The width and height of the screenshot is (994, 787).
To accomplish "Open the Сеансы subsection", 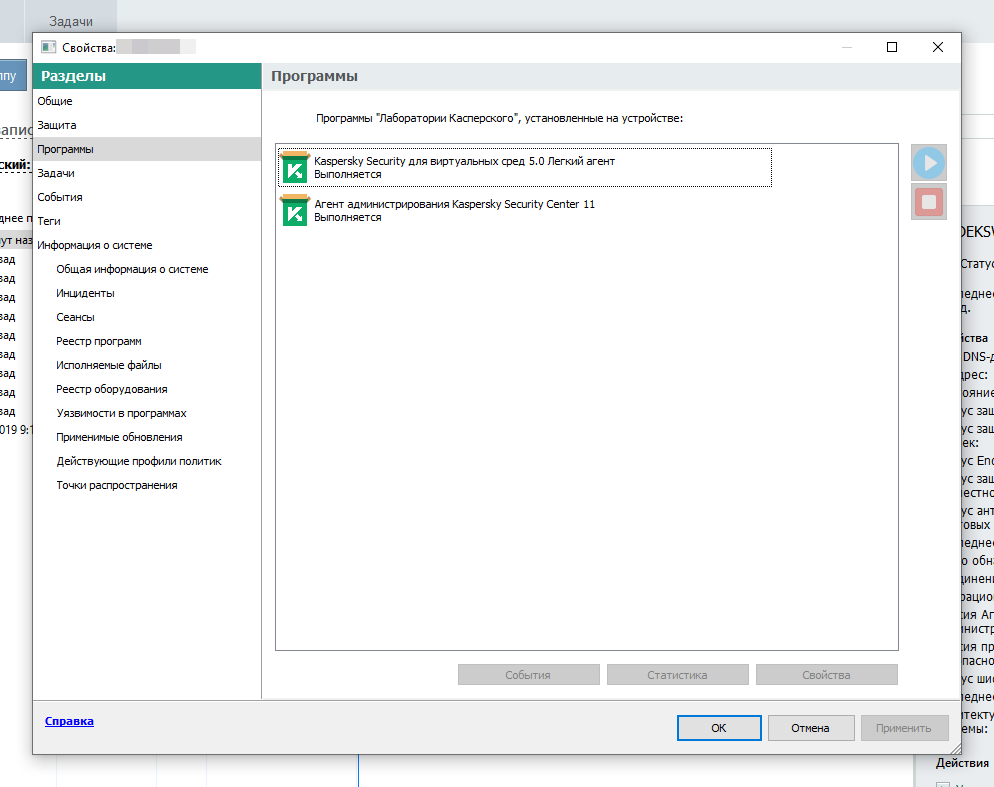I will (75, 318).
